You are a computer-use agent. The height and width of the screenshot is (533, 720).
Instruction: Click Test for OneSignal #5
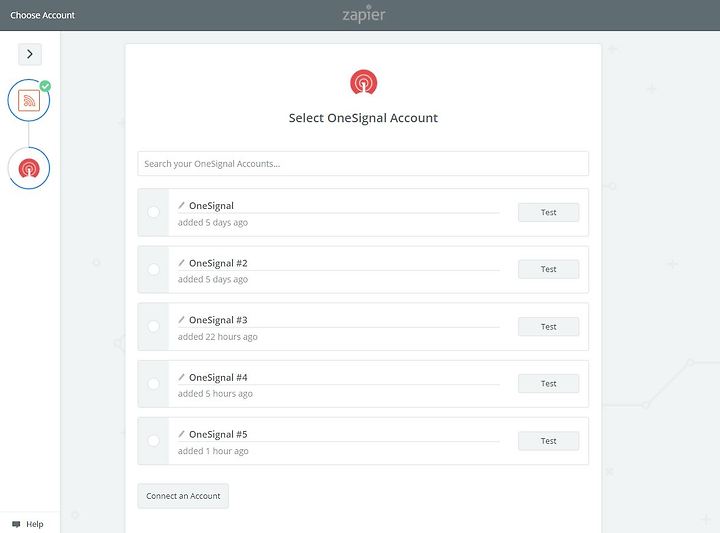click(548, 441)
